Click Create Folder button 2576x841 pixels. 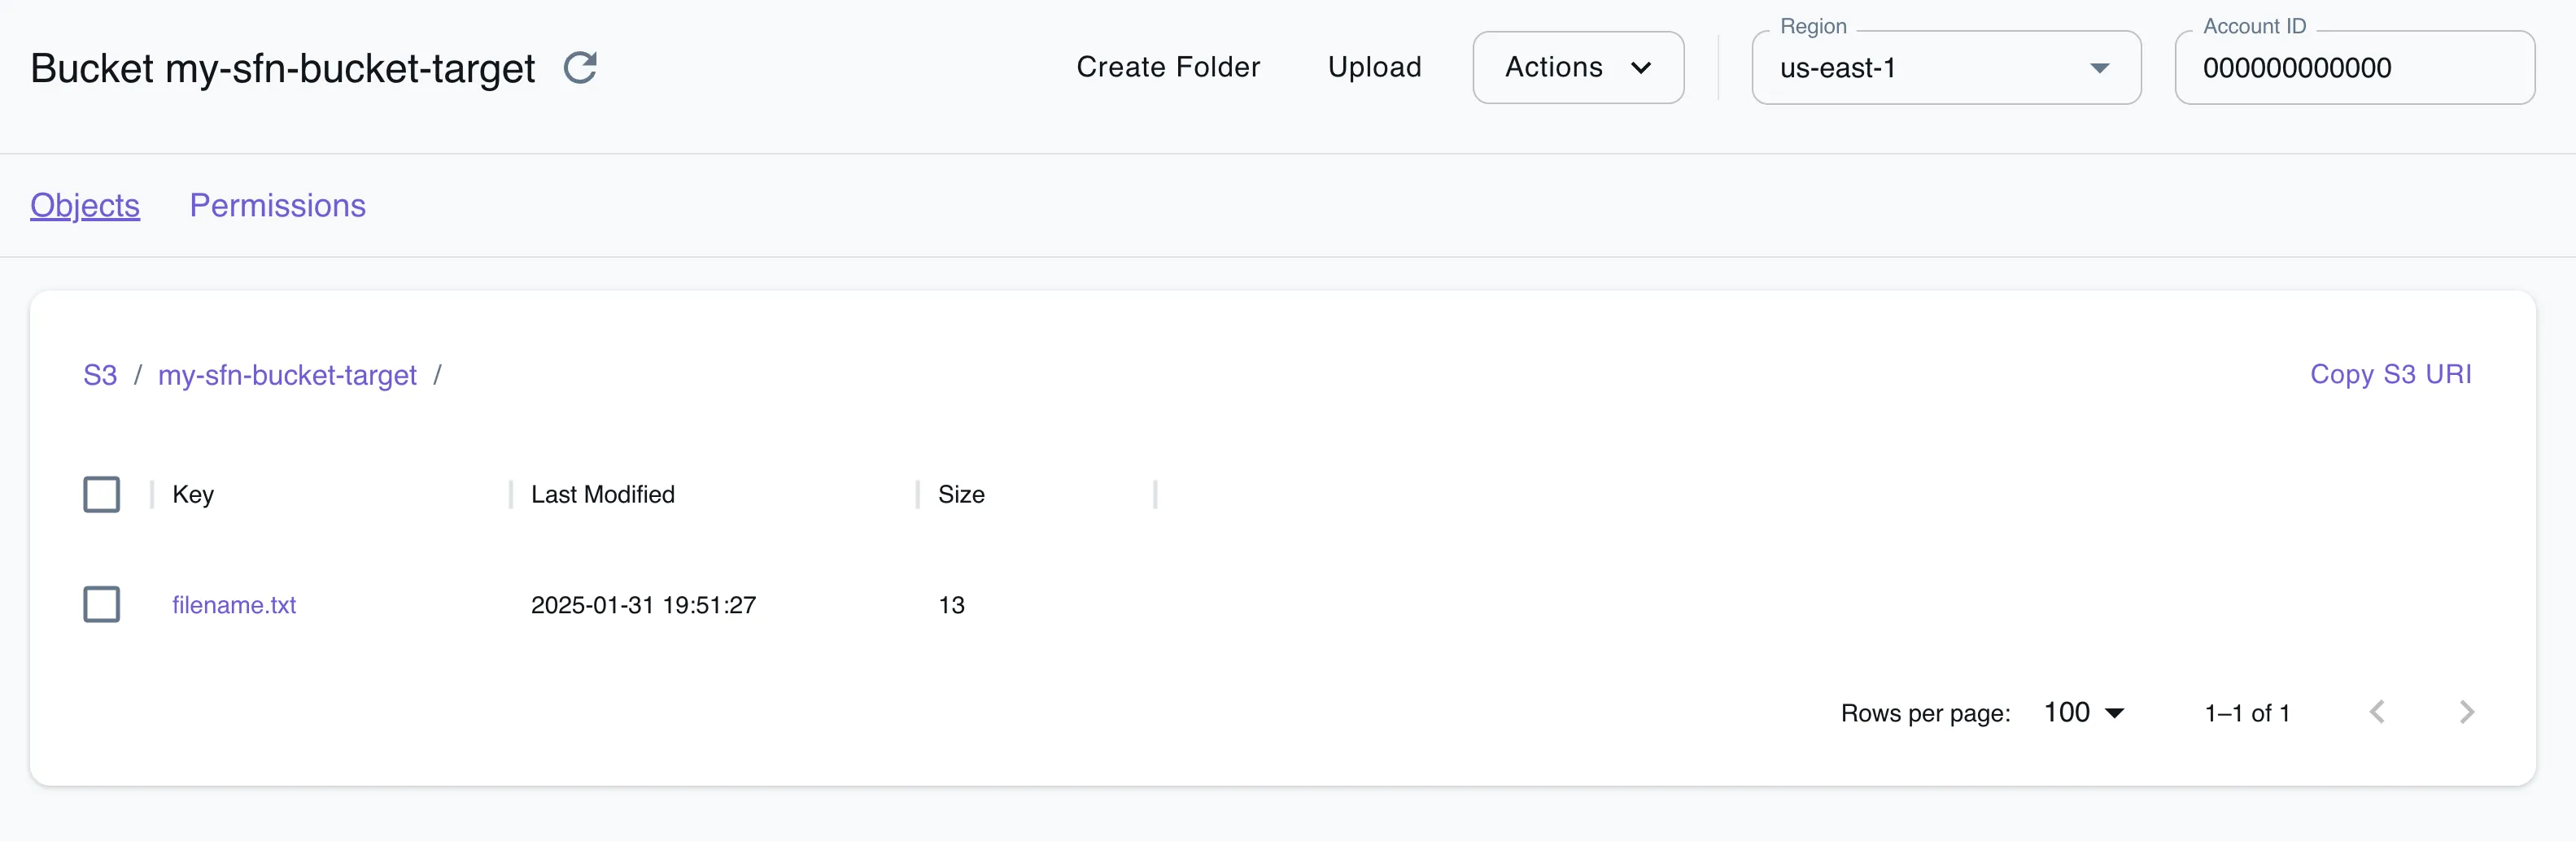pos(1168,67)
